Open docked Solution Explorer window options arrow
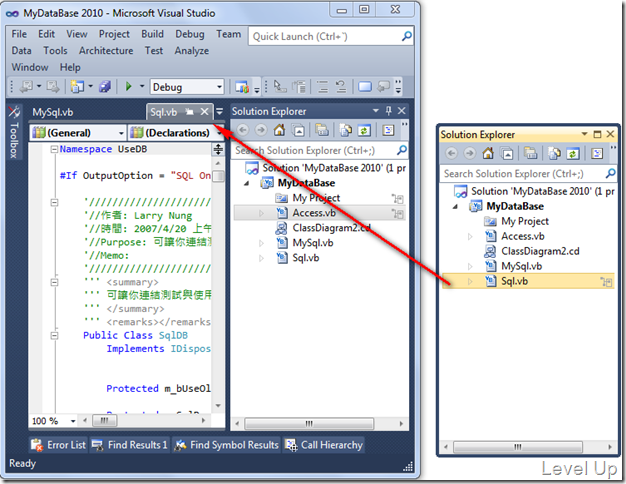This screenshot has width=626, height=484. tap(376, 111)
